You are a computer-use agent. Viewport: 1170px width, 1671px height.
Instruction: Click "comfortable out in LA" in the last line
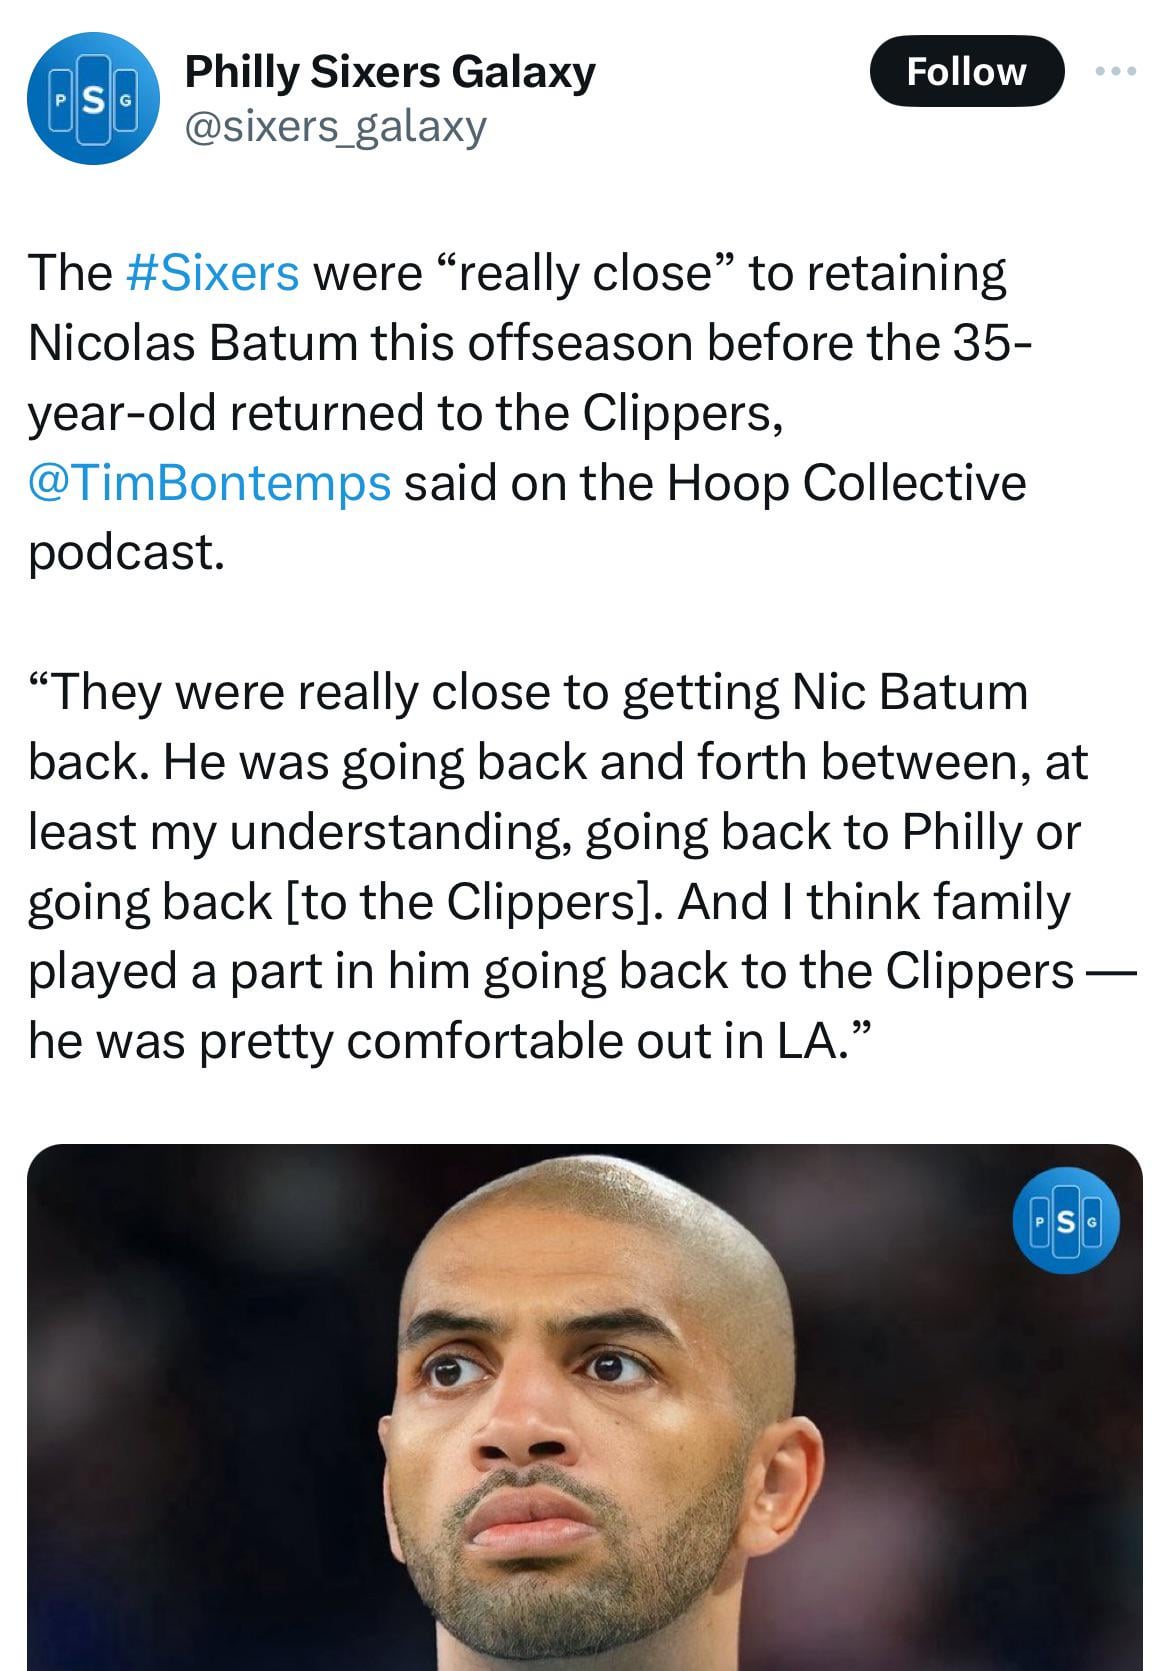588,1041
